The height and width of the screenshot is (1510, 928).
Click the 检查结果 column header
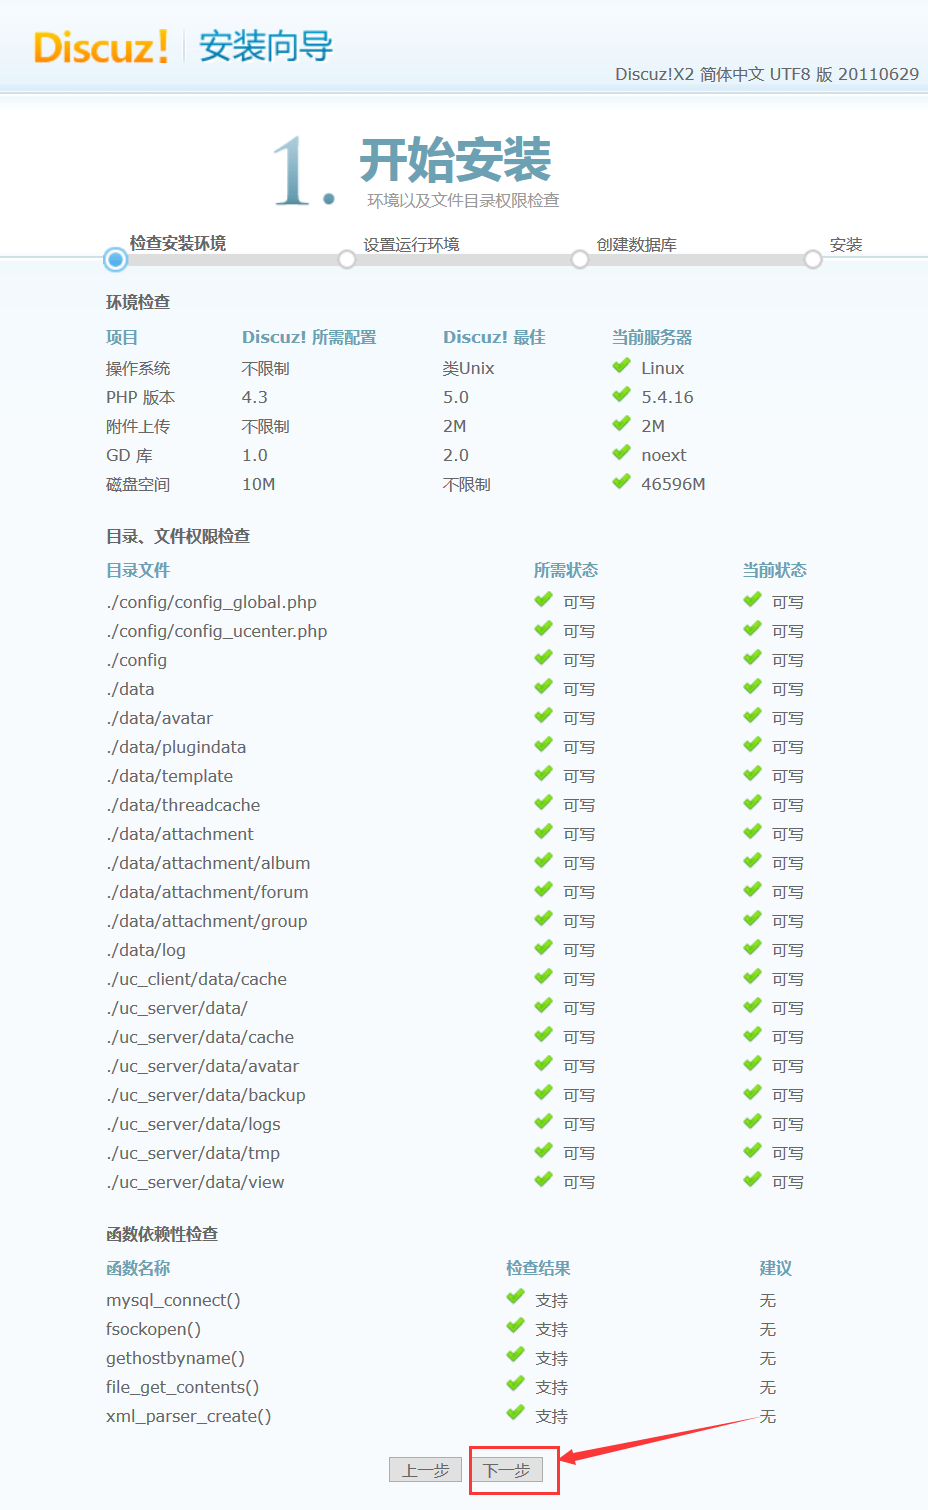point(538,1268)
